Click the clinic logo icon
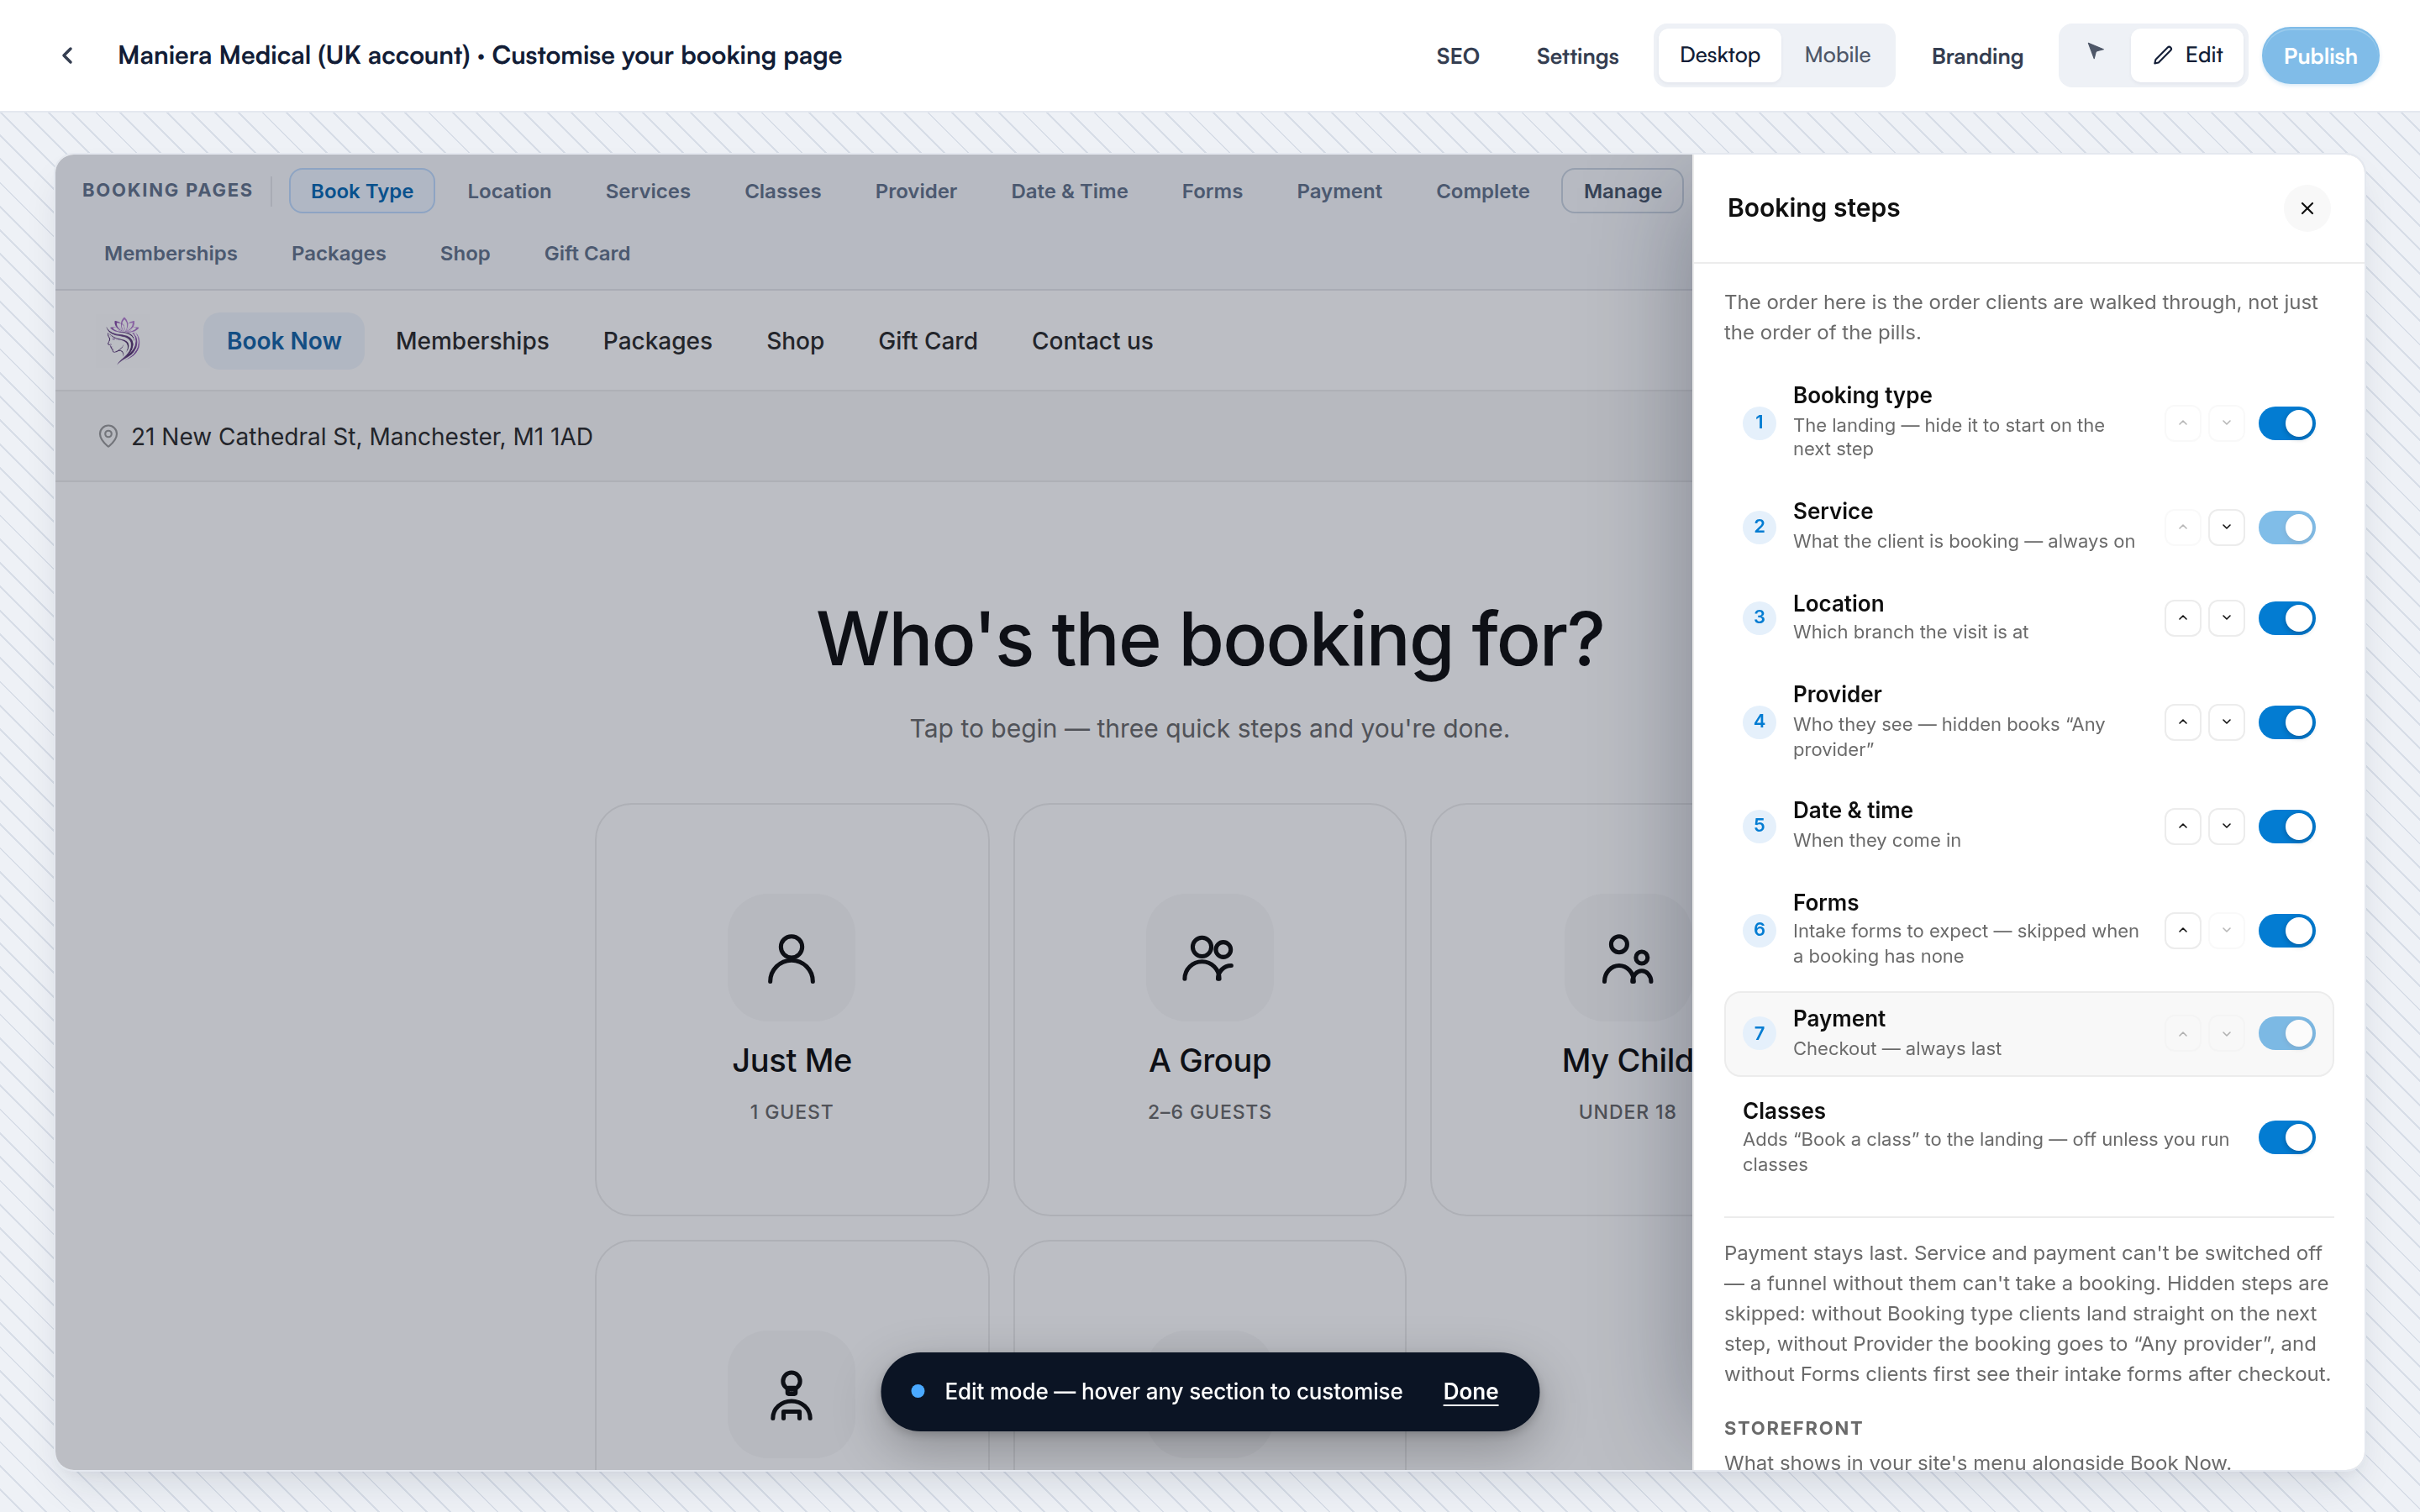This screenshot has height=1512, width=2420. click(124, 340)
